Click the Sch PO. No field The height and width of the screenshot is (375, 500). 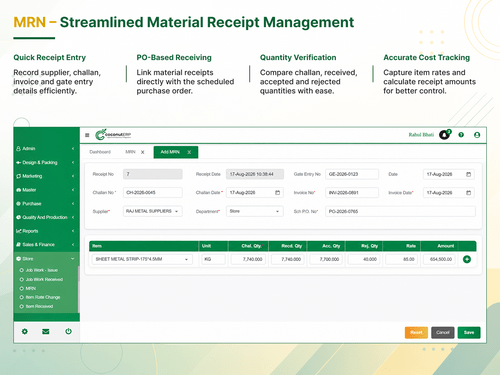point(400,211)
